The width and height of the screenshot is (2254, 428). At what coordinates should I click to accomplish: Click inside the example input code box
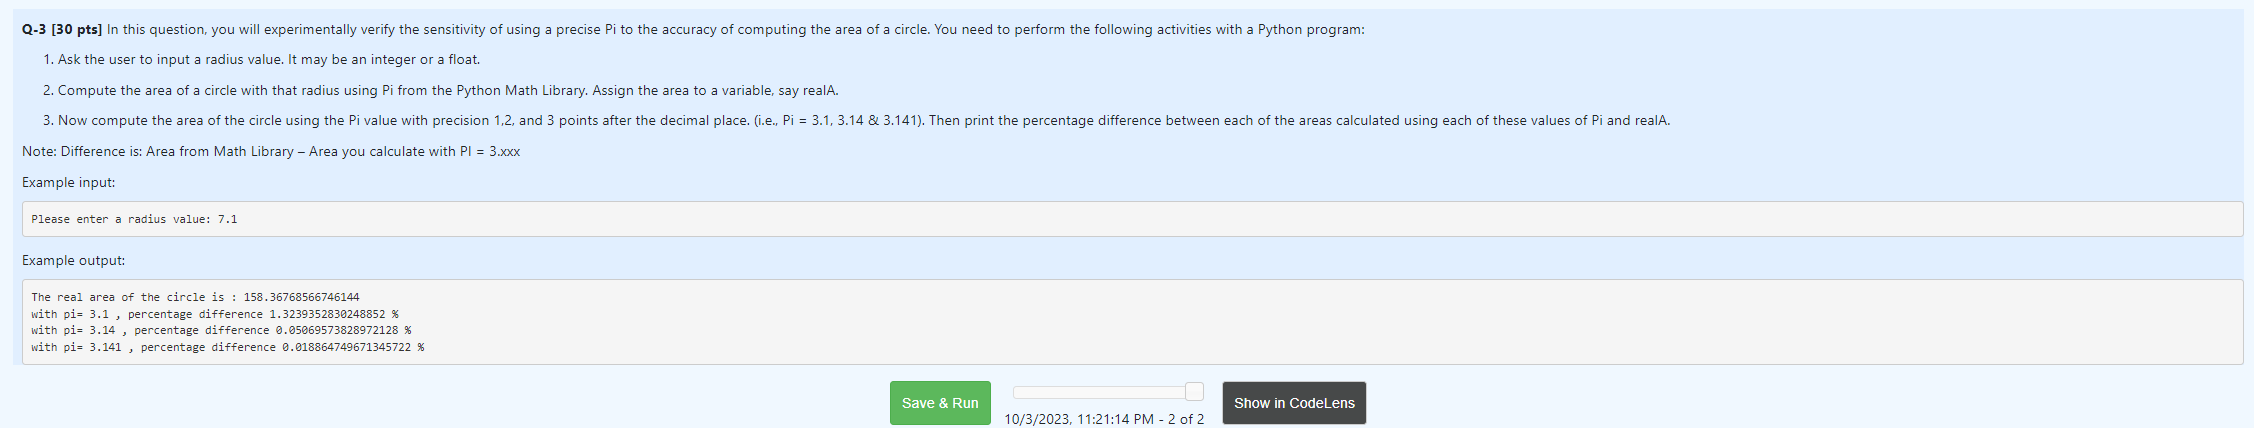point(1132,219)
